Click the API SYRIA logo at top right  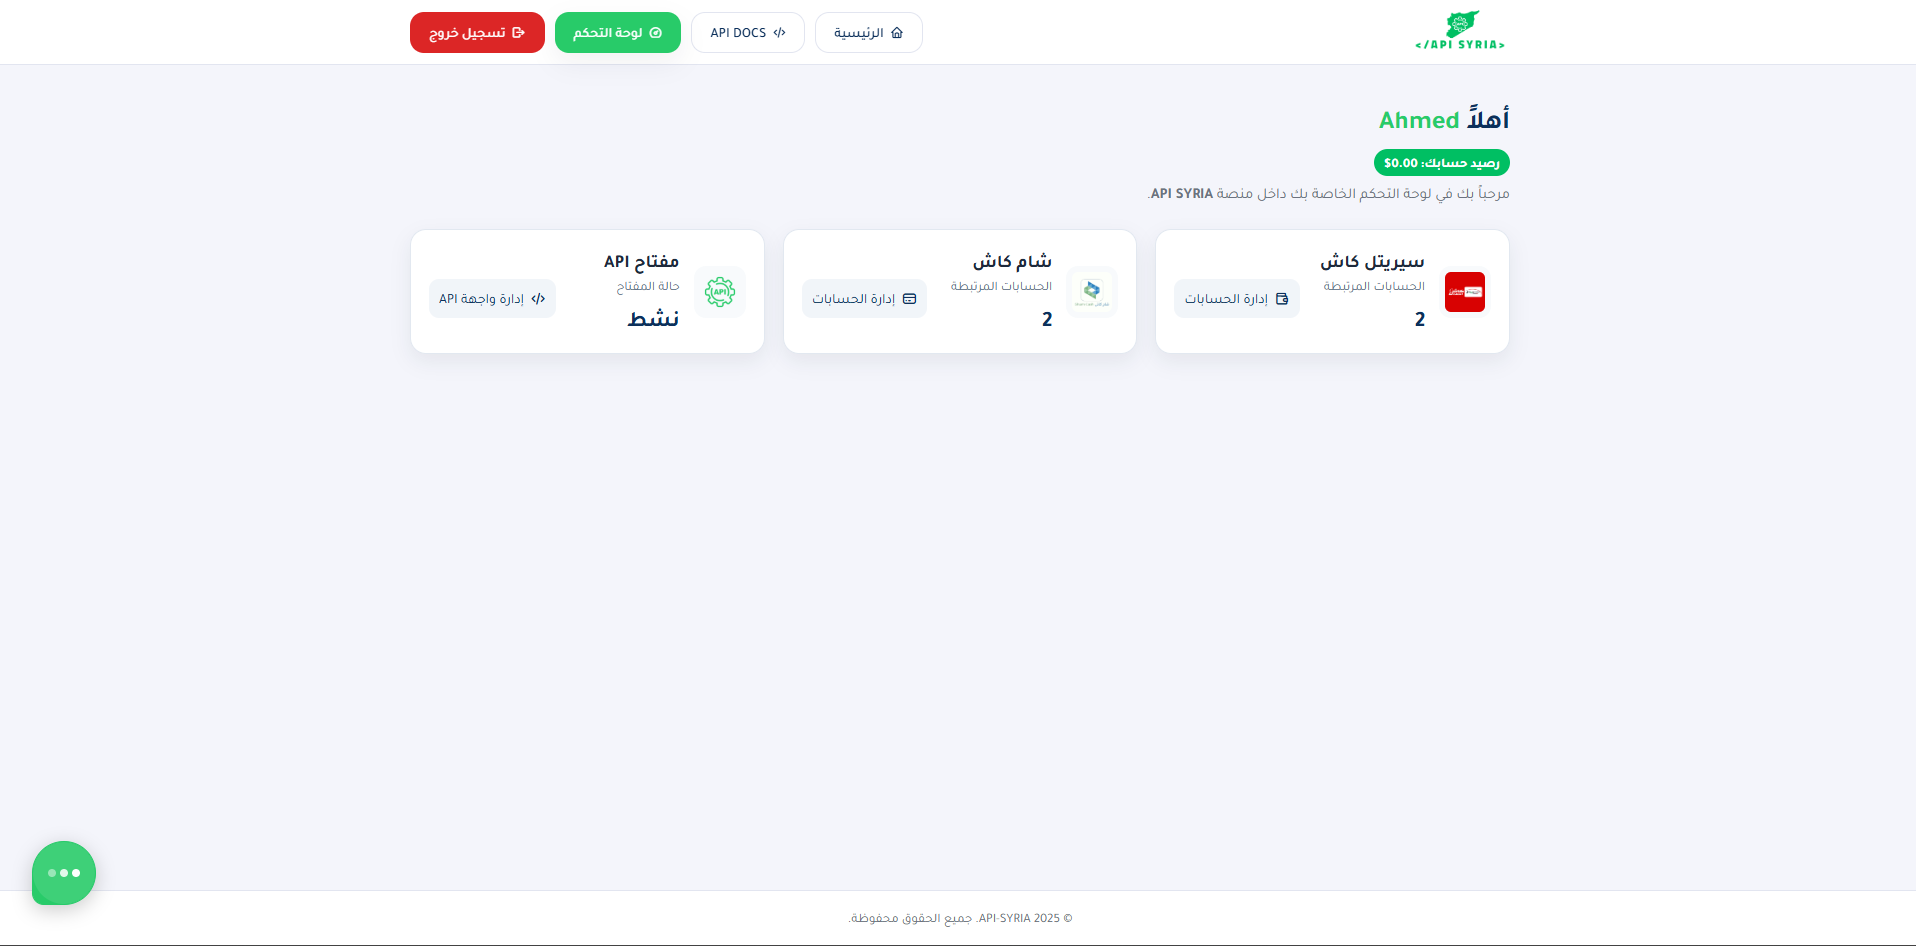point(1459,30)
